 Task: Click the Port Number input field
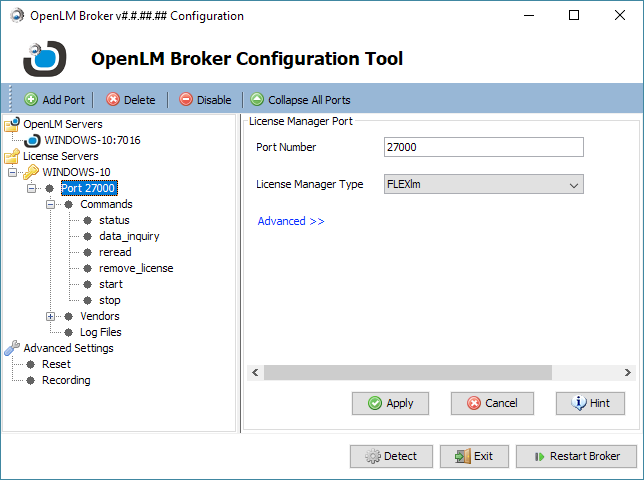point(483,147)
